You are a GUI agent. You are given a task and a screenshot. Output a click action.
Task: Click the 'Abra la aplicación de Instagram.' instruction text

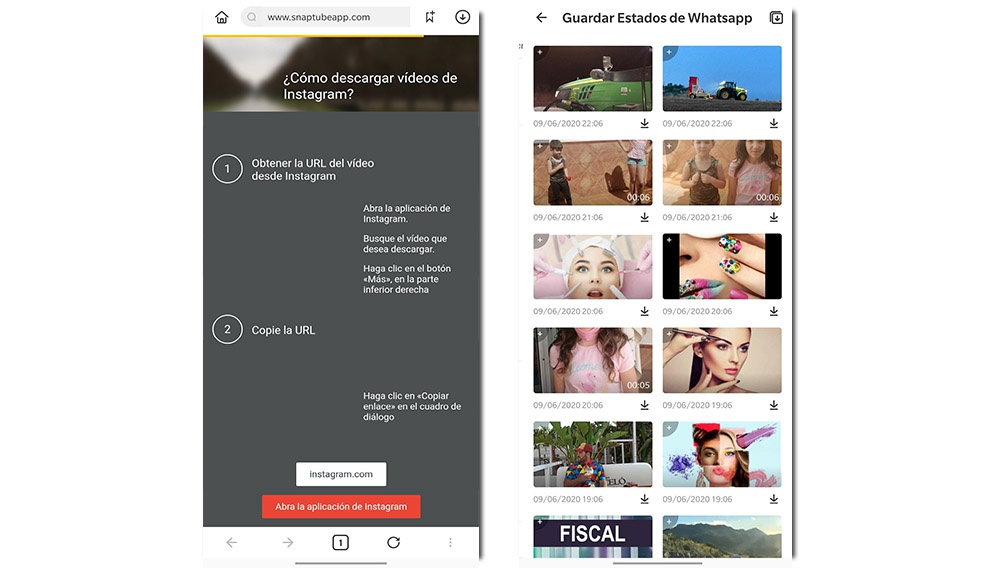(406, 214)
